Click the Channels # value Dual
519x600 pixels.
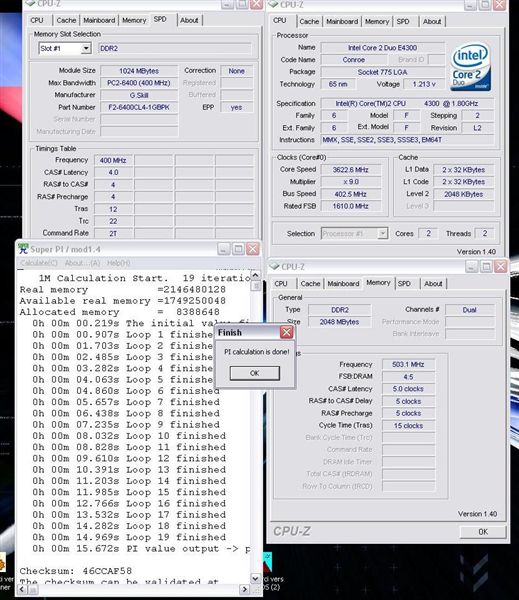[470, 310]
